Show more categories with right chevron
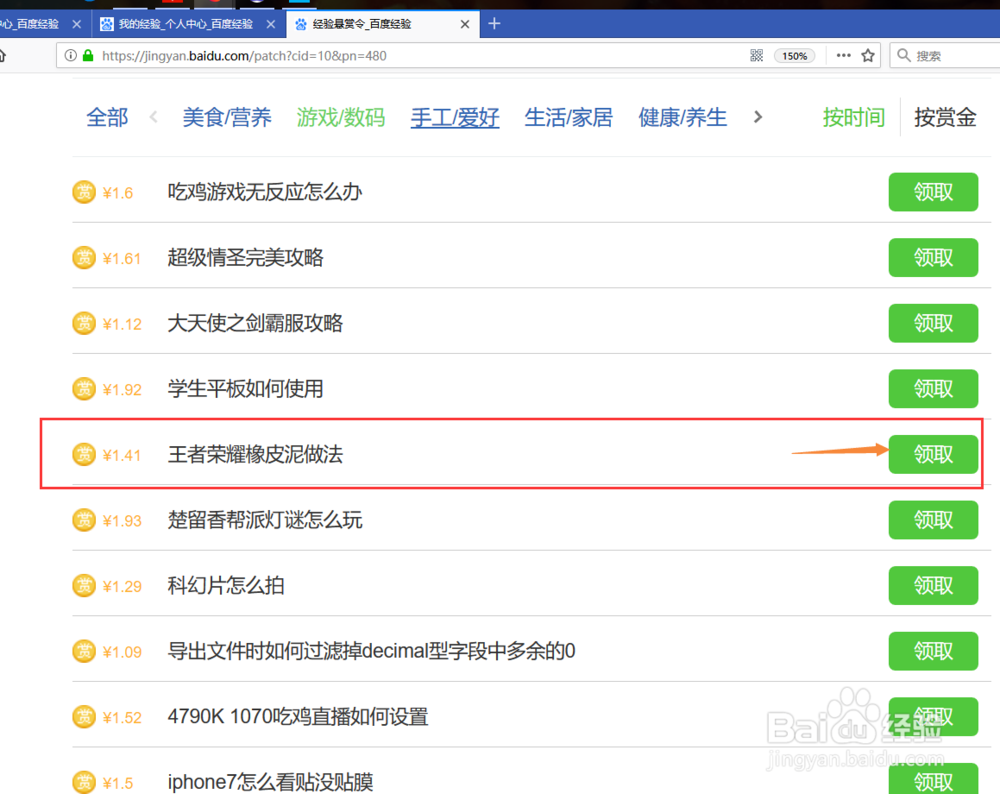 point(758,117)
